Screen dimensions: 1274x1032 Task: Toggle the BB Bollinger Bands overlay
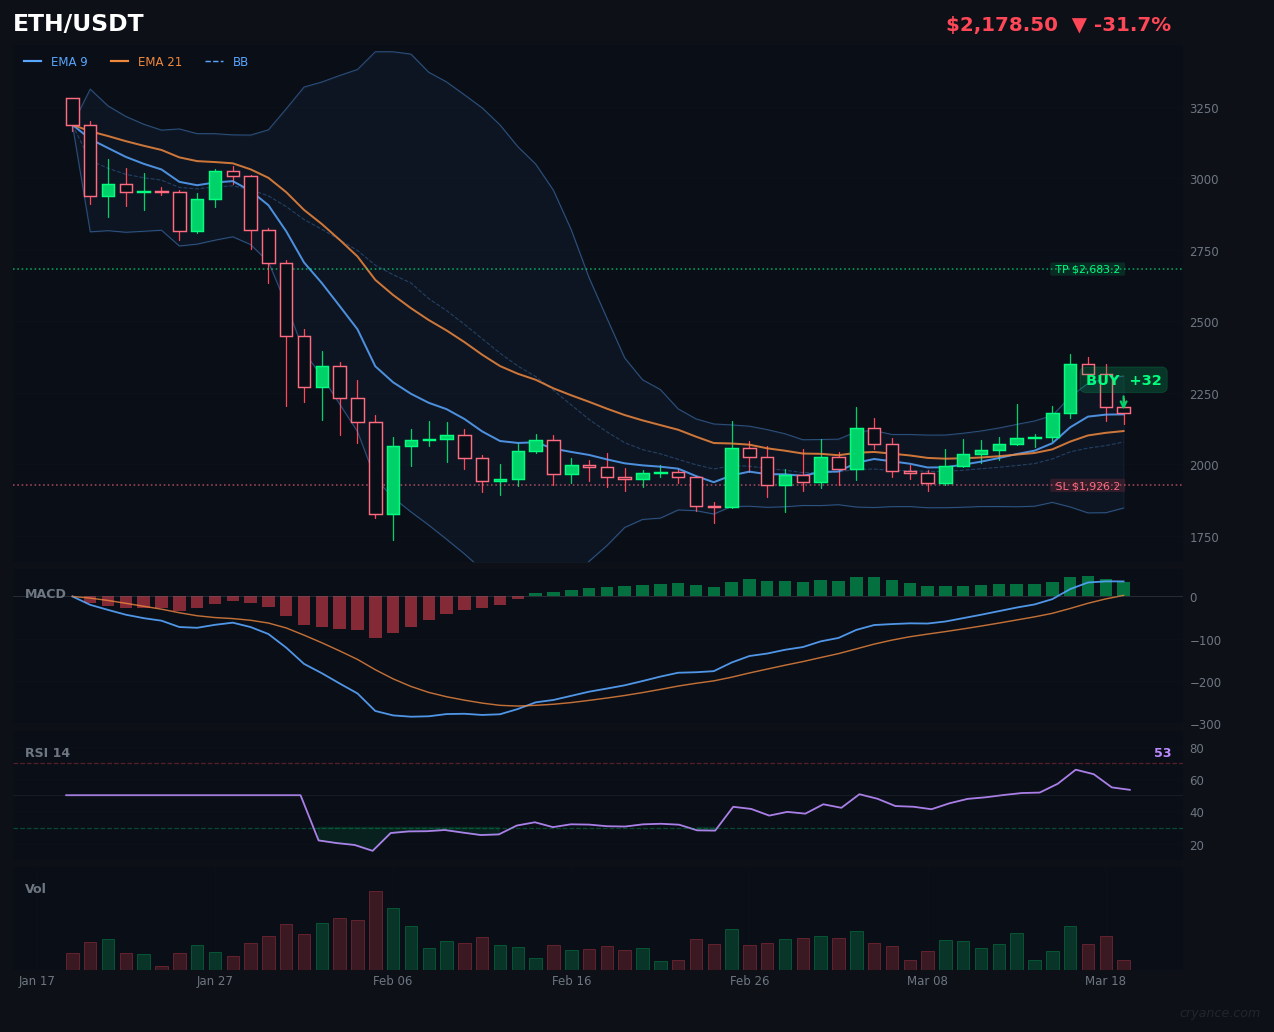(239, 61)
